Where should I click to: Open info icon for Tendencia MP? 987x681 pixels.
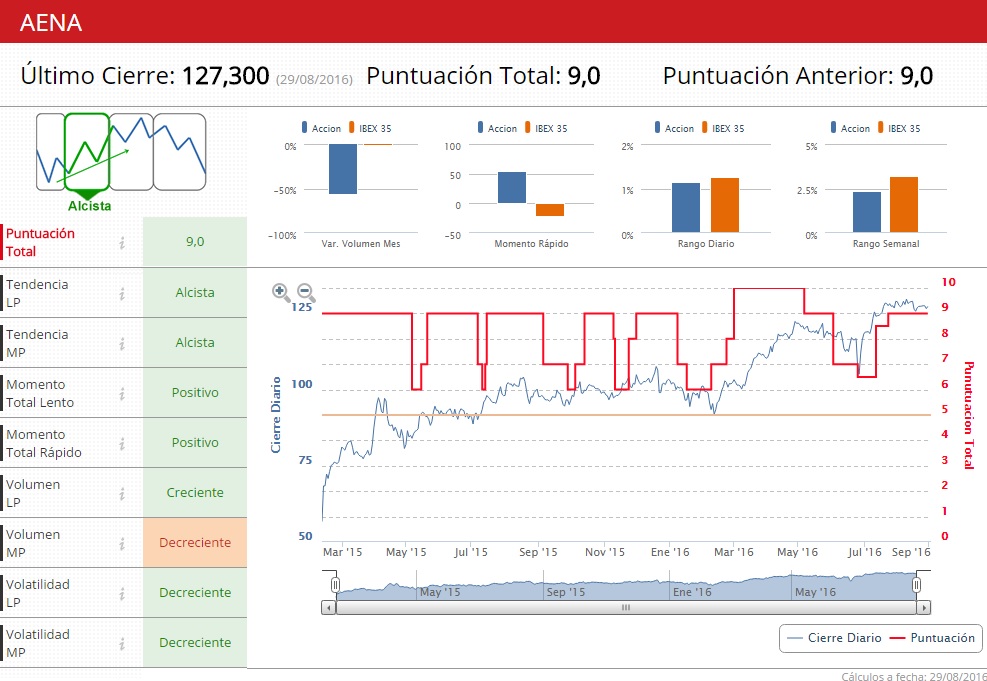tap(122, 343)
